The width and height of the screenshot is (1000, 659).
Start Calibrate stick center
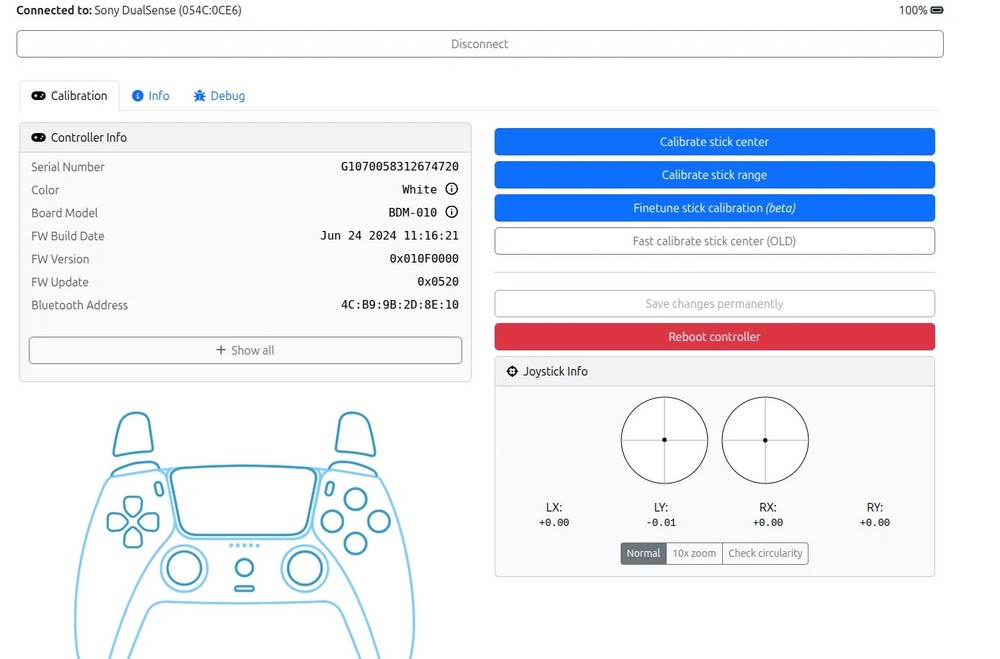click(714, 141)
